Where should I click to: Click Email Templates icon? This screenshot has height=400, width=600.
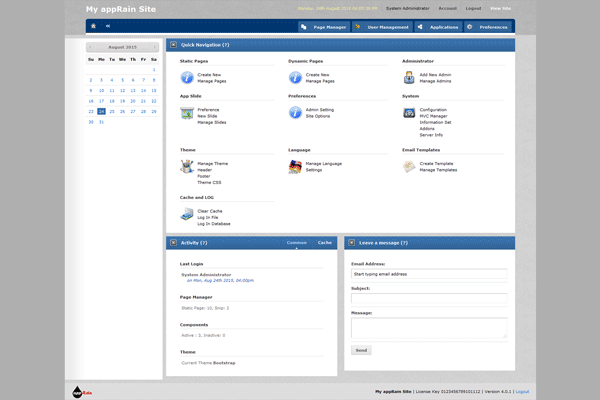pyautogui.click(x=409, y=167)
